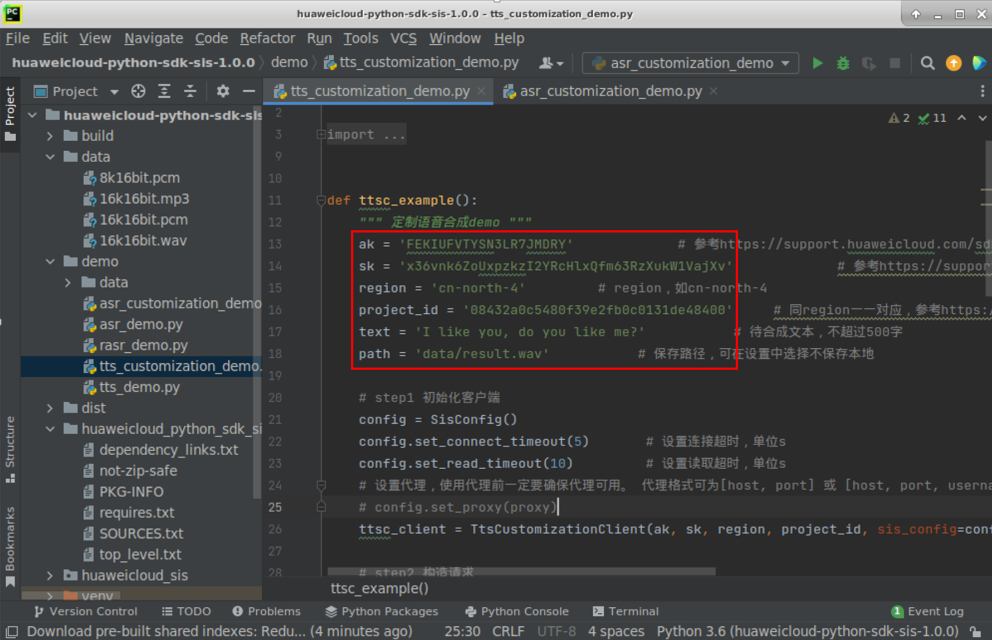Start debugging with the bug icon

(x=843, y=63)
